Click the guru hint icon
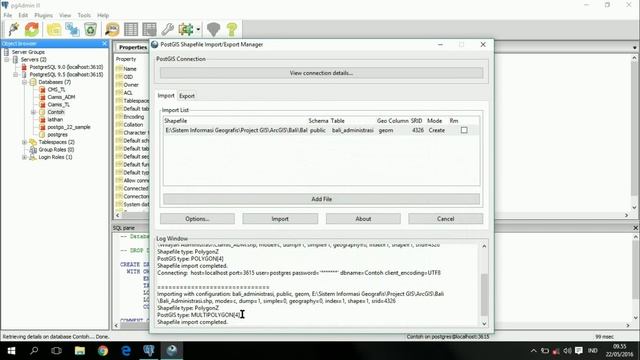Image resolution: width=640 pixels, height=360 pixels. click(213, 29)
